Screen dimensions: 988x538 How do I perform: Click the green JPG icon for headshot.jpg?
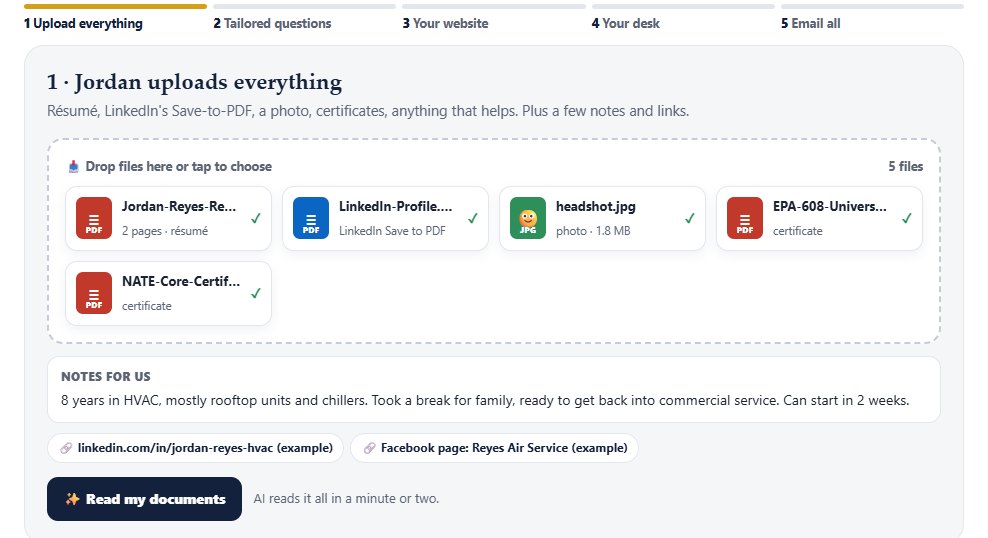[x=528, y=218]
